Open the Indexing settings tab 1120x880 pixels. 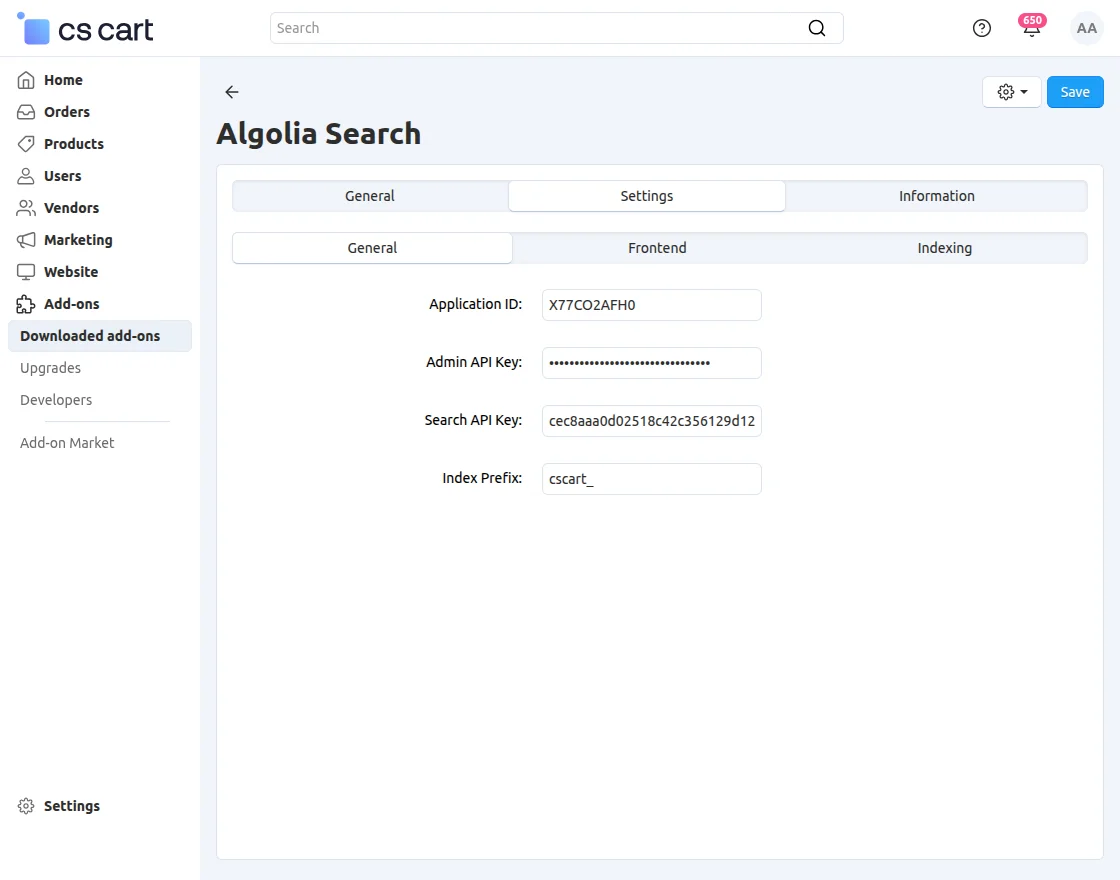[x=944, y=248]
